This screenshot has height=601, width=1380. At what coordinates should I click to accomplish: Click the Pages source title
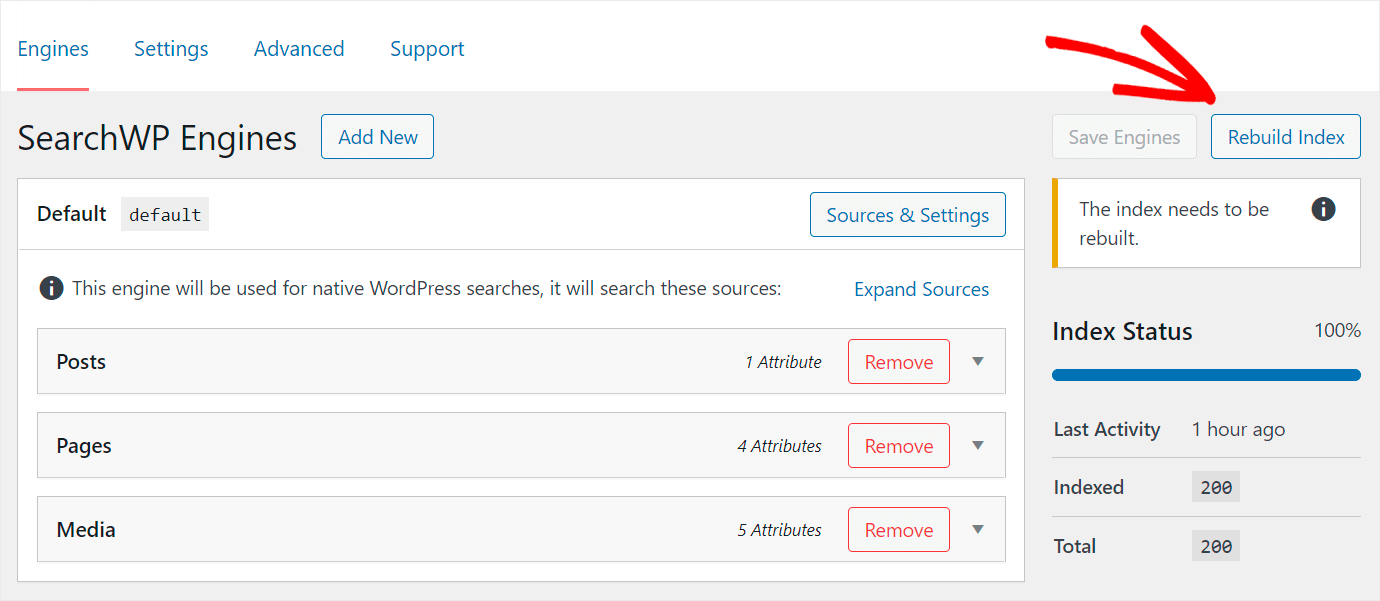(x=84, y=446)
